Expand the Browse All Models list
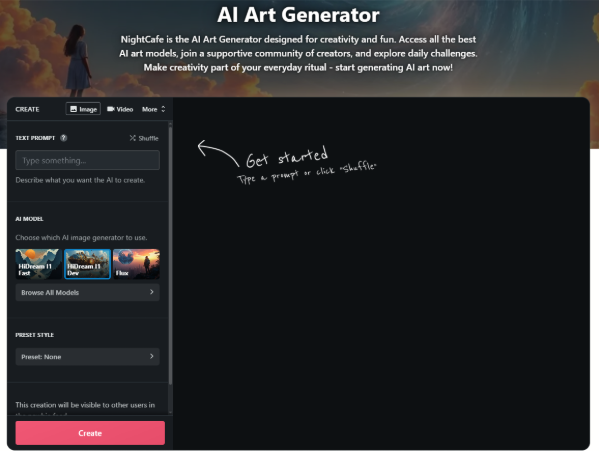The image size is (599, 451). (x=87, y=293)
